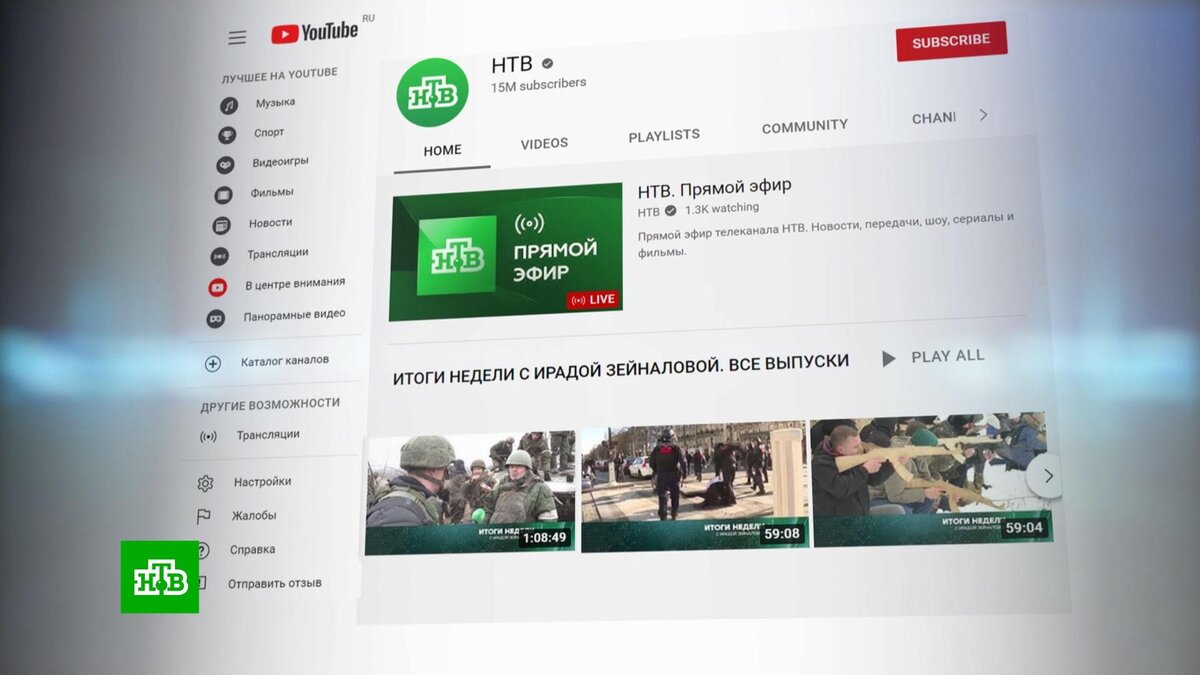
Task: Open the PLAYLISTS tab
Action: click(664, 135)
